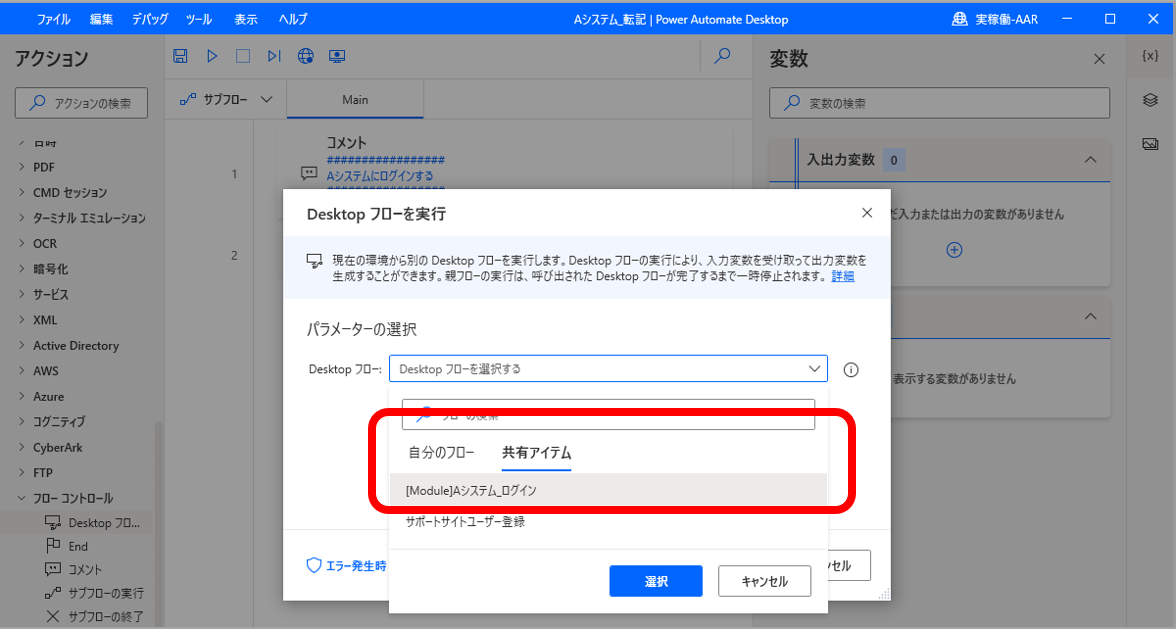Close the variables panel

click(1100, 59)
